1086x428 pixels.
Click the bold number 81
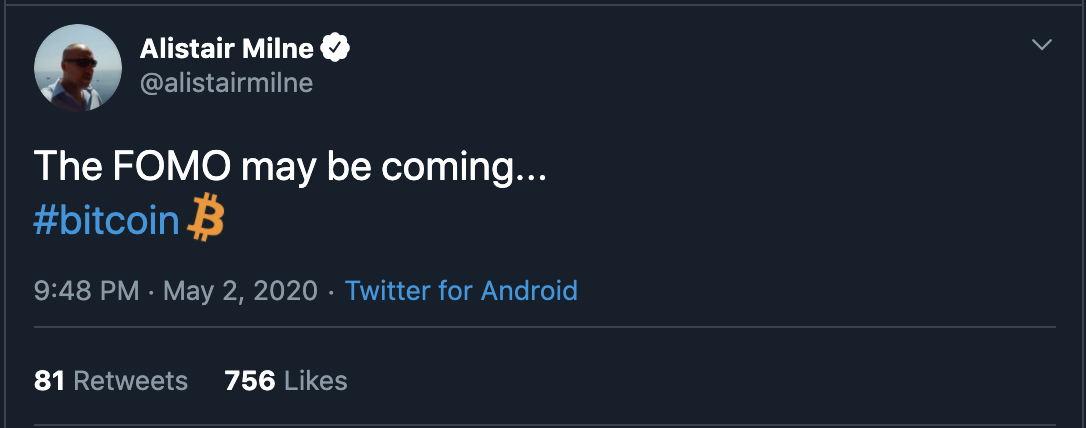pyautogui.click(x=50, y=380)
